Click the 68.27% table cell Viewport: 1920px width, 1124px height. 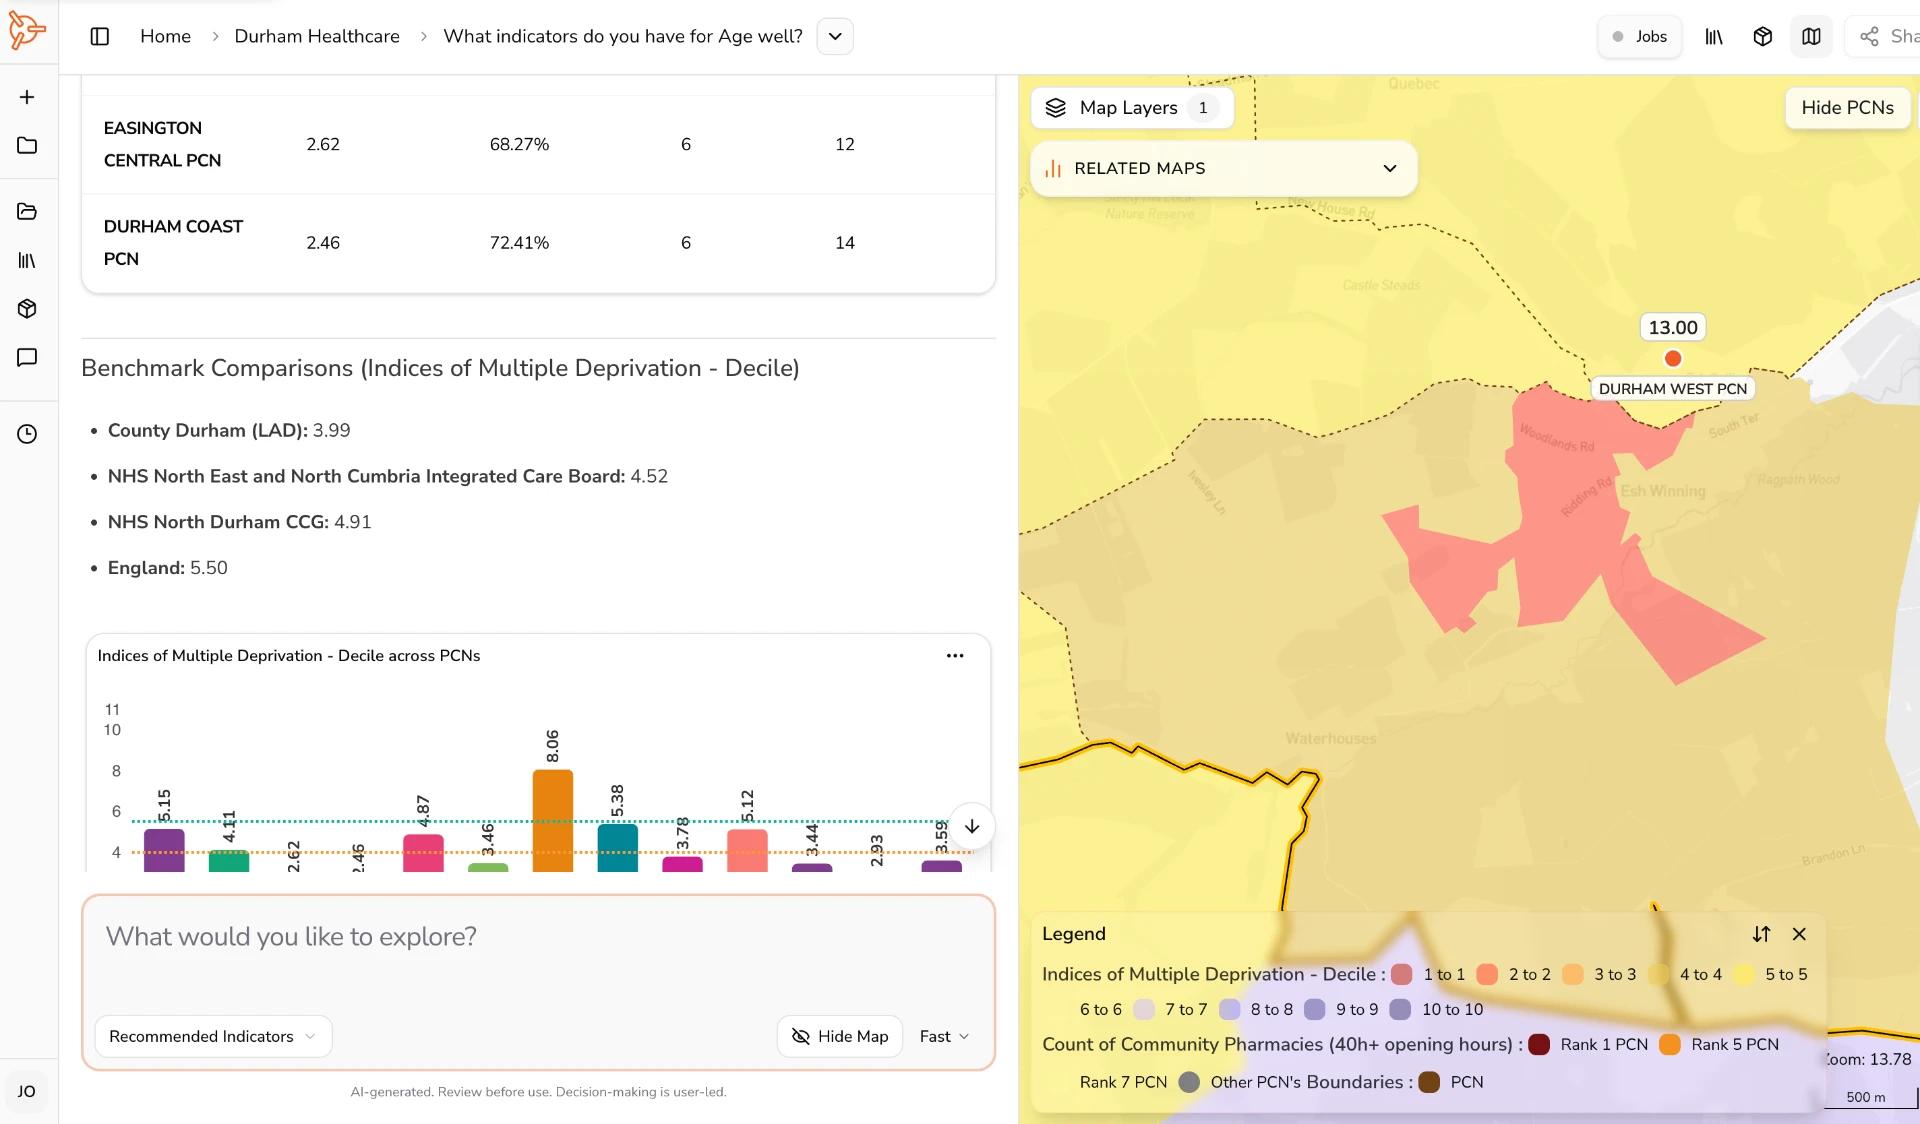point(519,144)
